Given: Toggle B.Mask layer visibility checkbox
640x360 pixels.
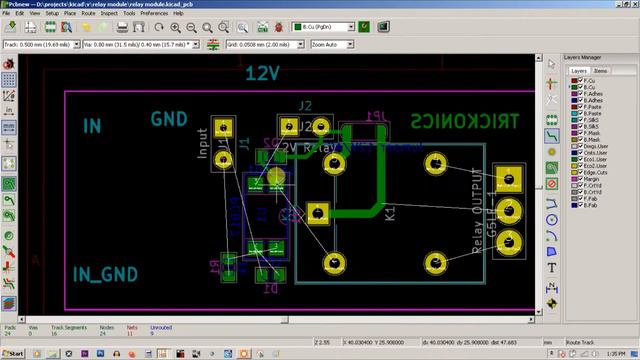Looking at the screenshot, I should point(580,139).
